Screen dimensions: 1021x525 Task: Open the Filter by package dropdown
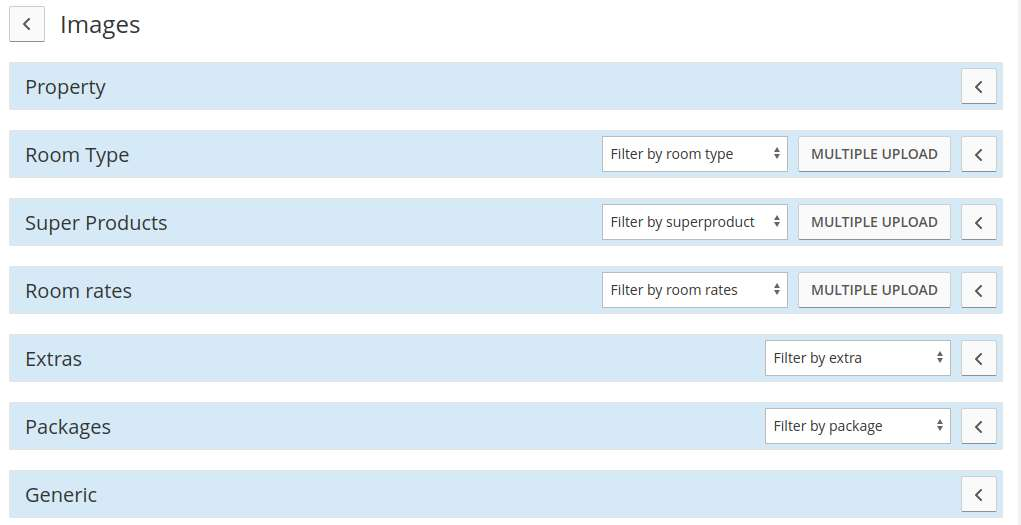857,426
